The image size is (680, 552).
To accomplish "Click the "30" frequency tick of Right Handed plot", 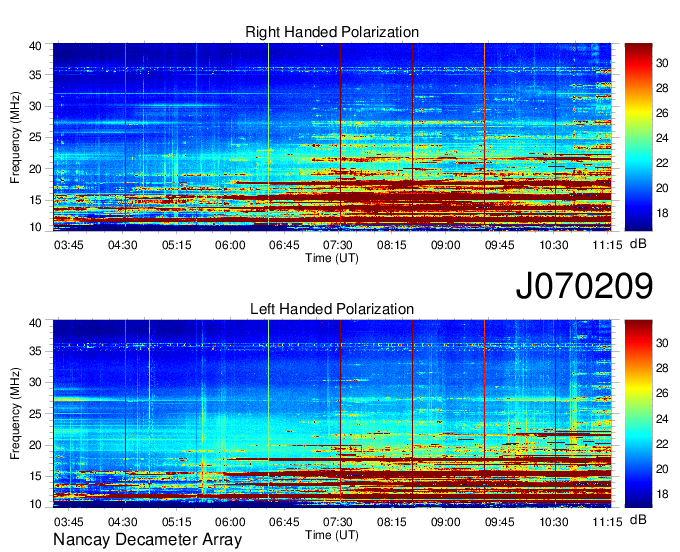I will click(35, 106).
